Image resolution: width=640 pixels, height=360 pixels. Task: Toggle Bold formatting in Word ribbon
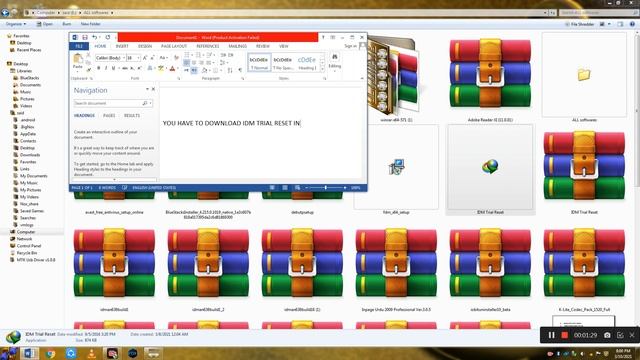98,68
